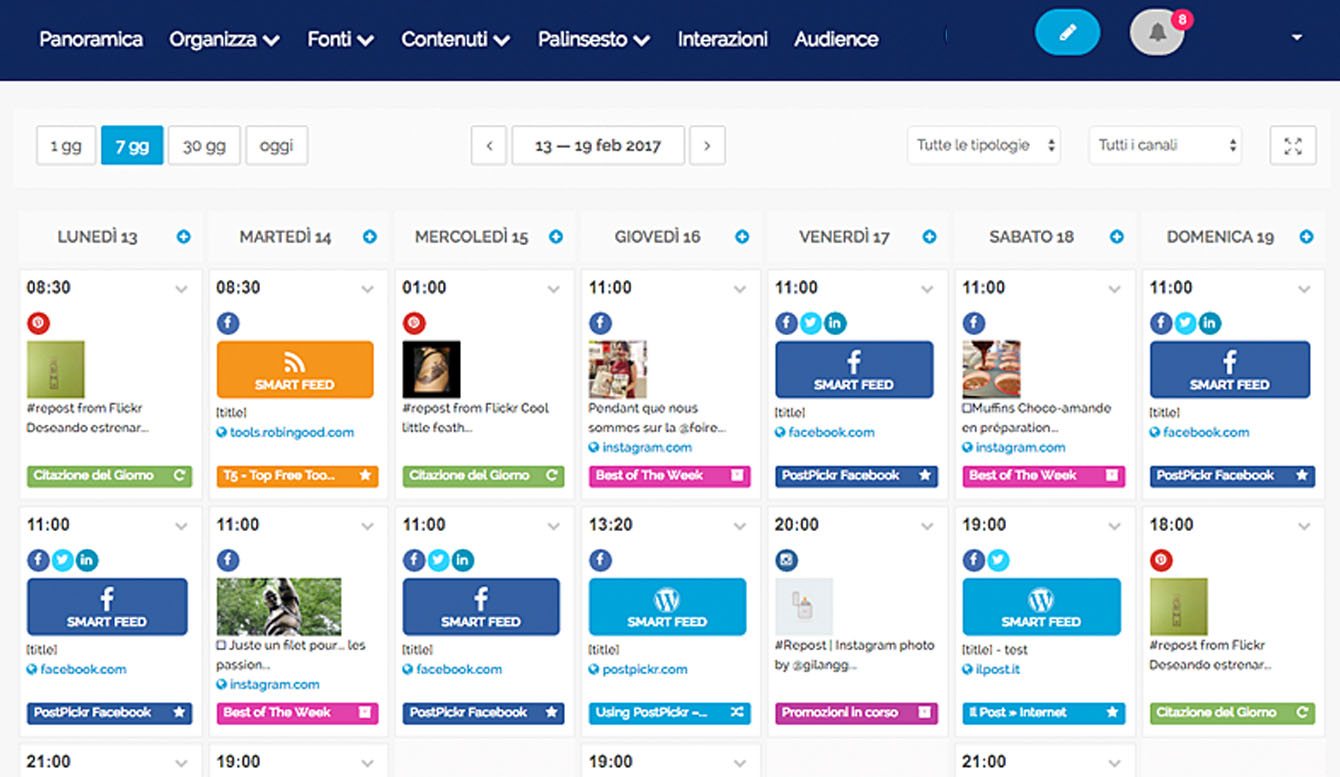Go to the Audience section
The width and height of the screenshot is (1340, 777).
click(x=836, y=39)
